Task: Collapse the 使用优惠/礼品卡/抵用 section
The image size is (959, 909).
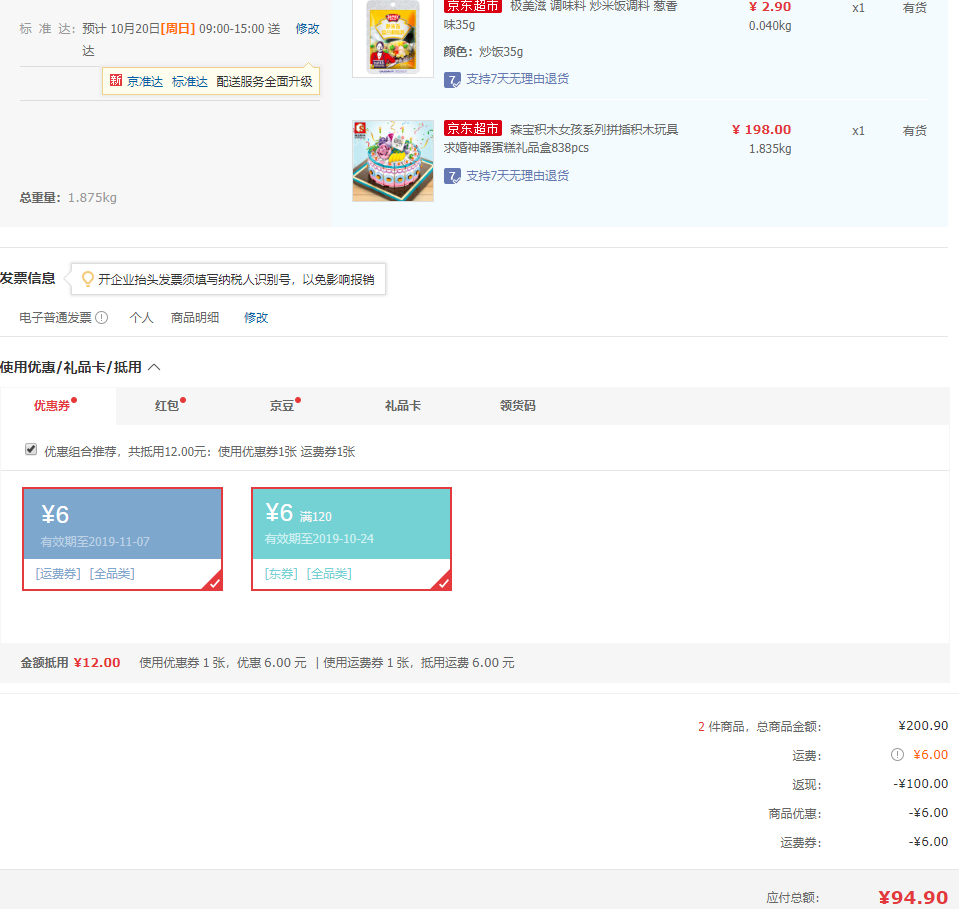Action: 154,367
